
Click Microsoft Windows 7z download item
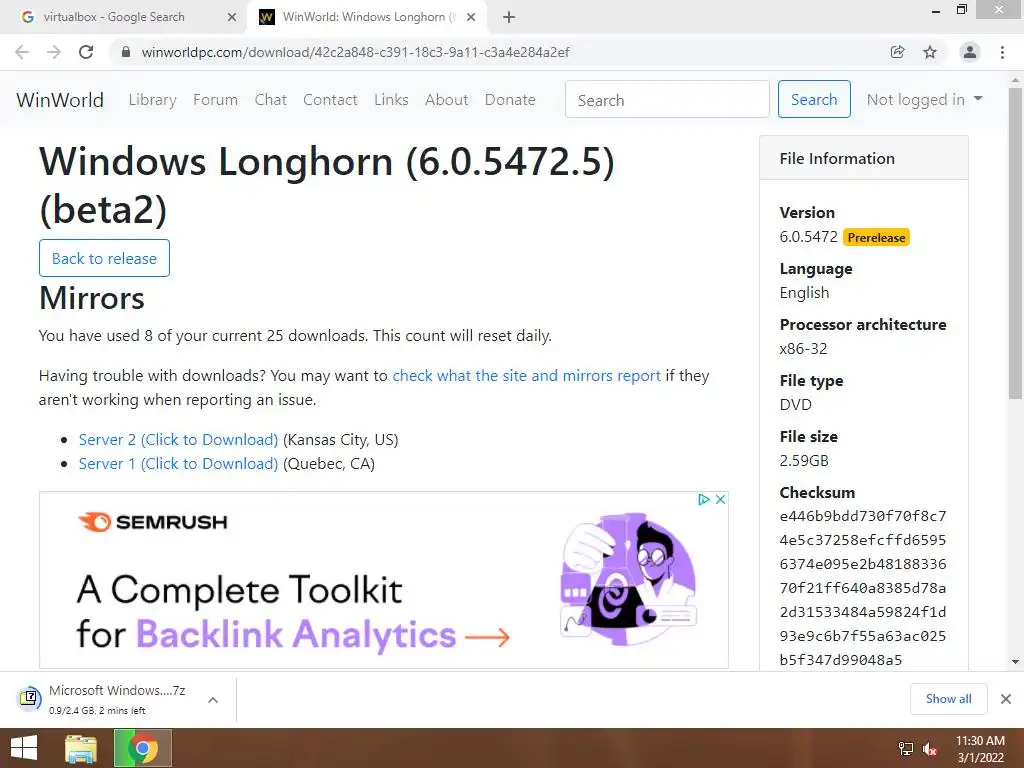118,699
